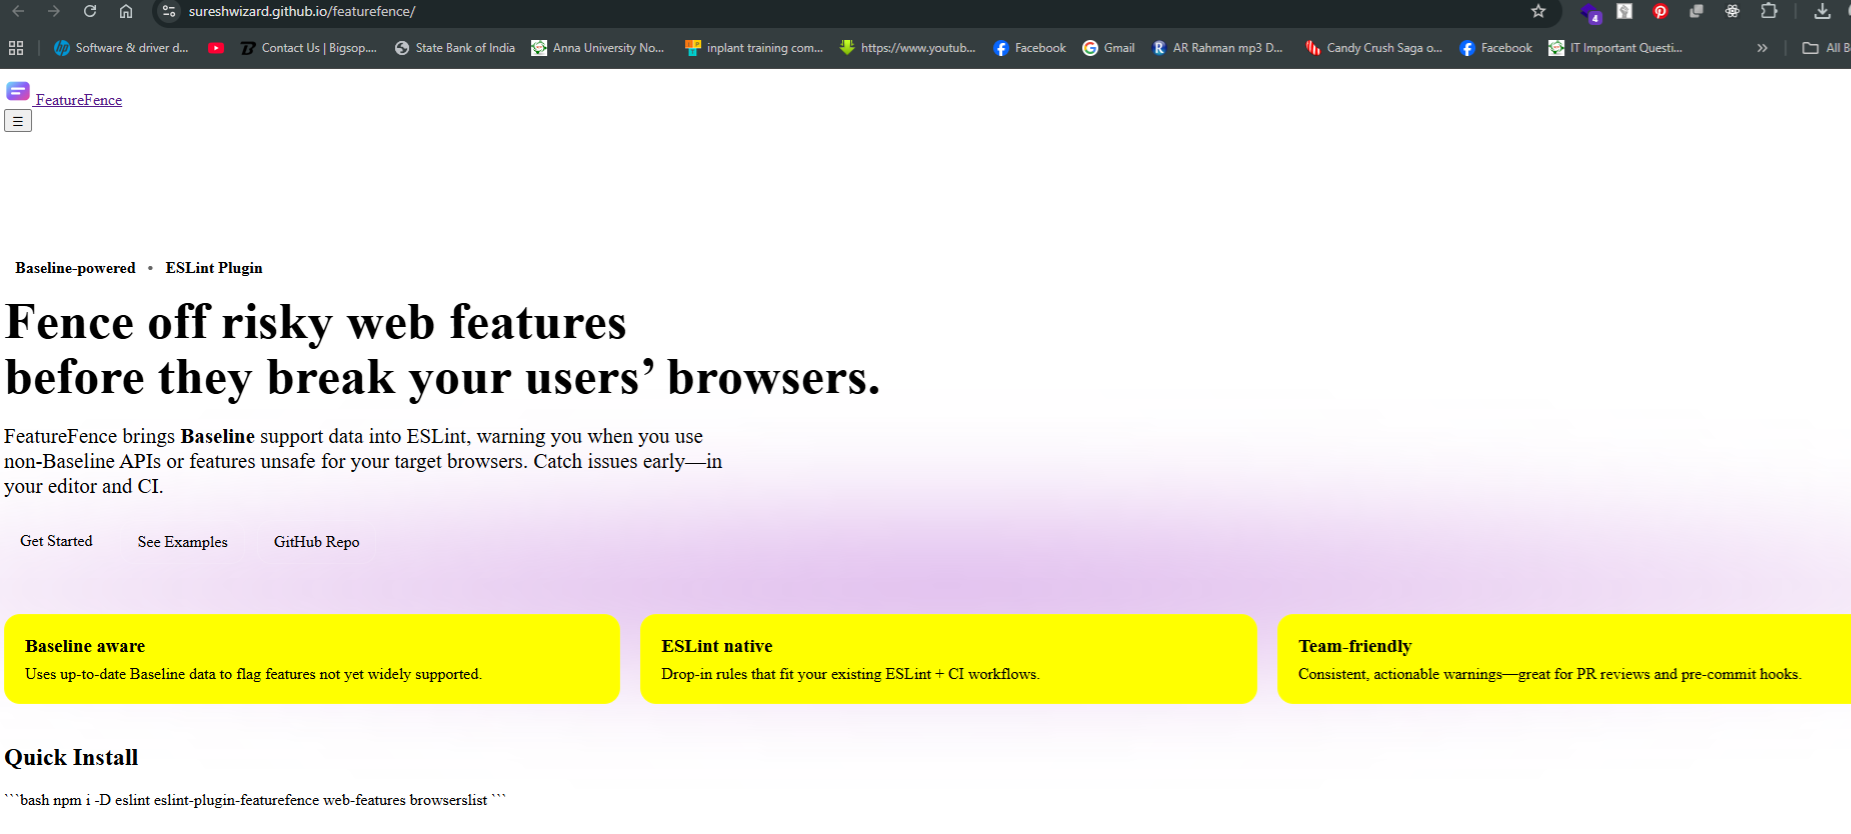
Task: Open the GitHub Repo button
Action: (317, 542)
